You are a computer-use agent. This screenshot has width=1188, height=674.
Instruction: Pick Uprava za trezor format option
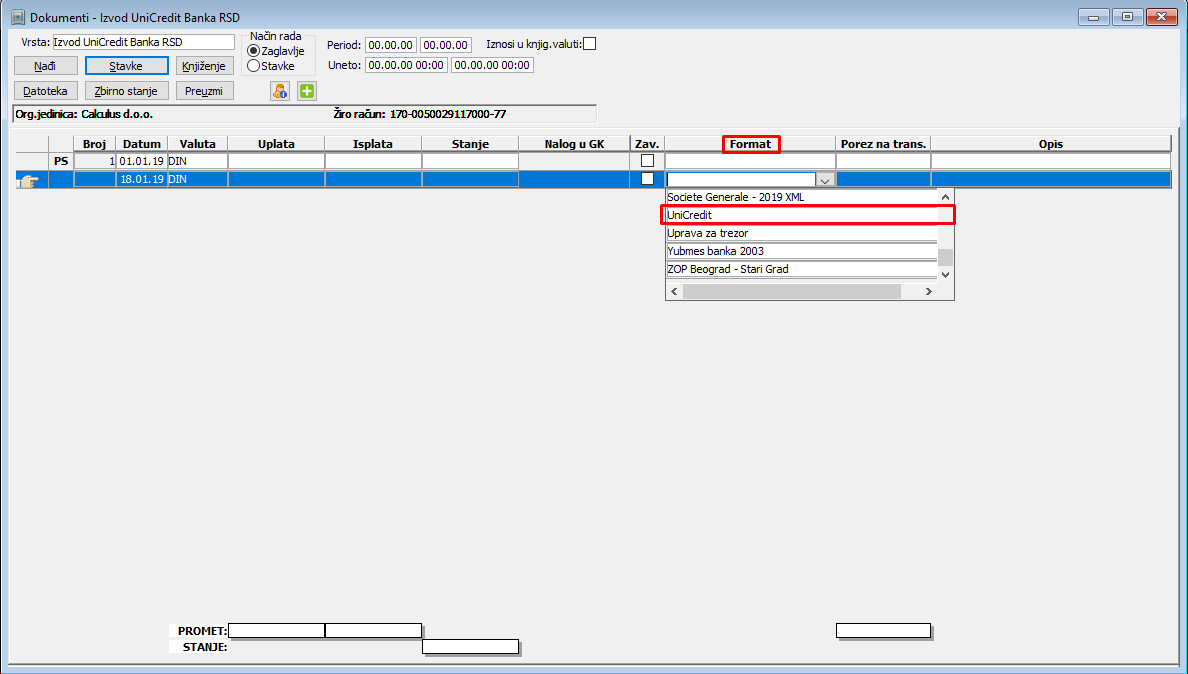(802, 233)
